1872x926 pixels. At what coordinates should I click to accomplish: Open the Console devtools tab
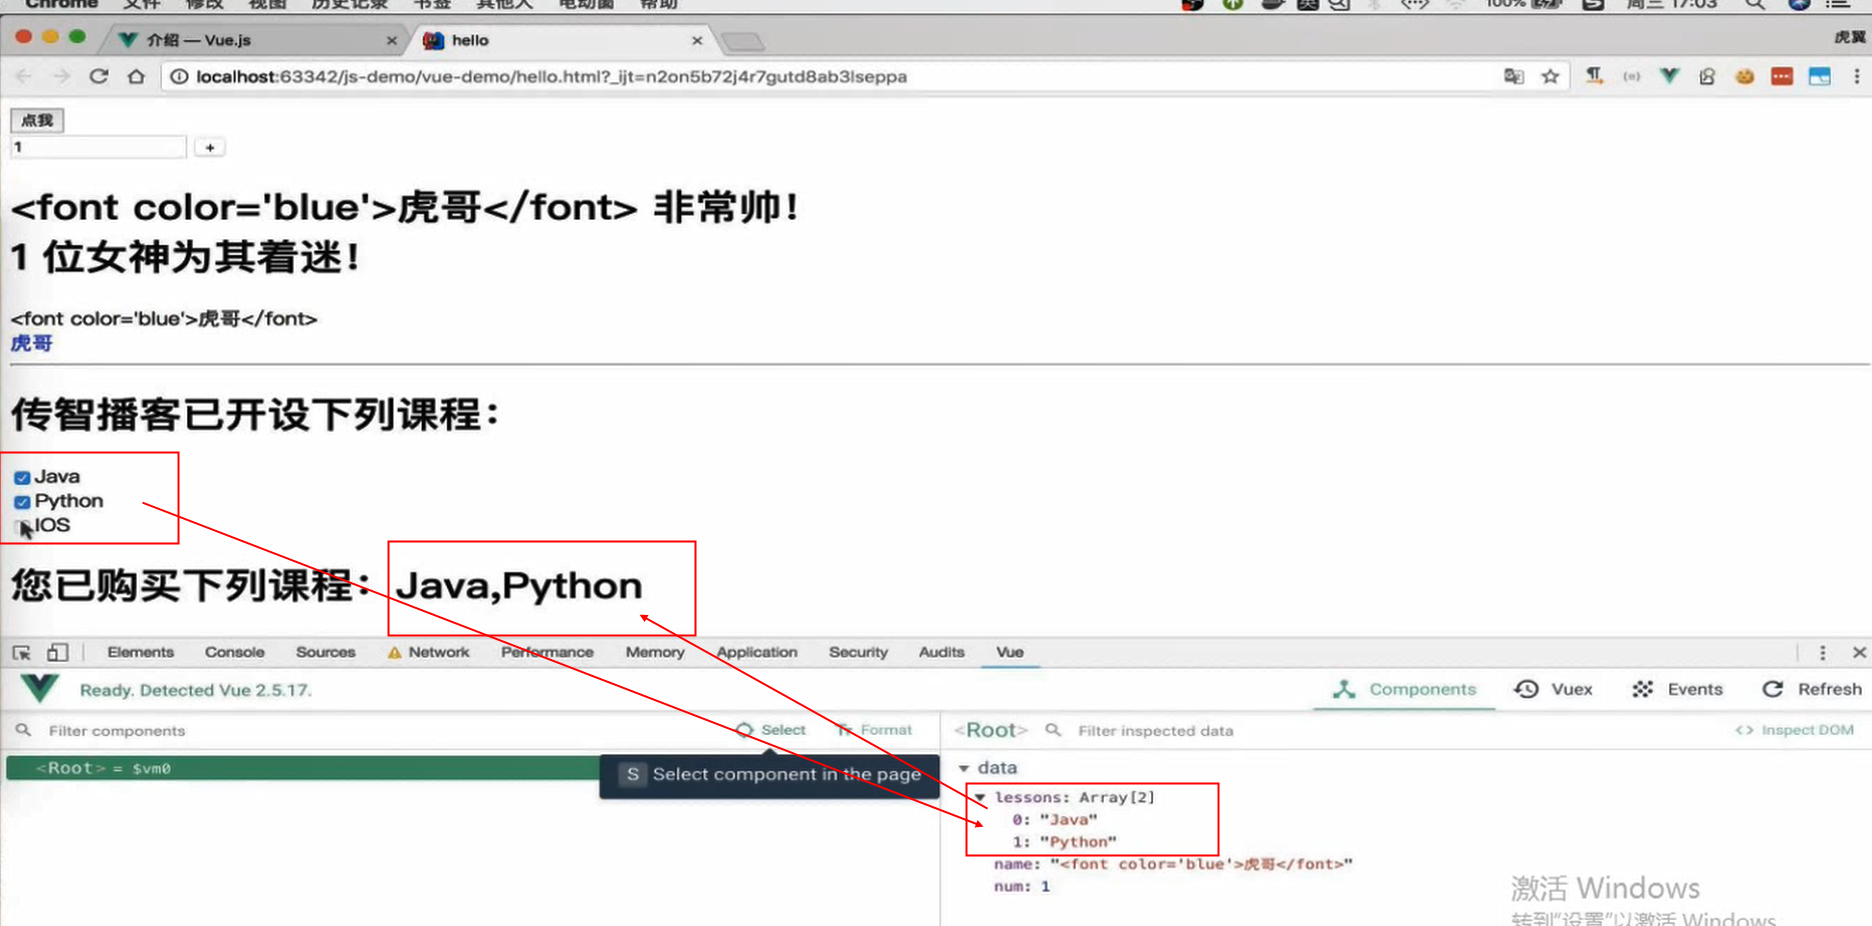pos(234,652)
